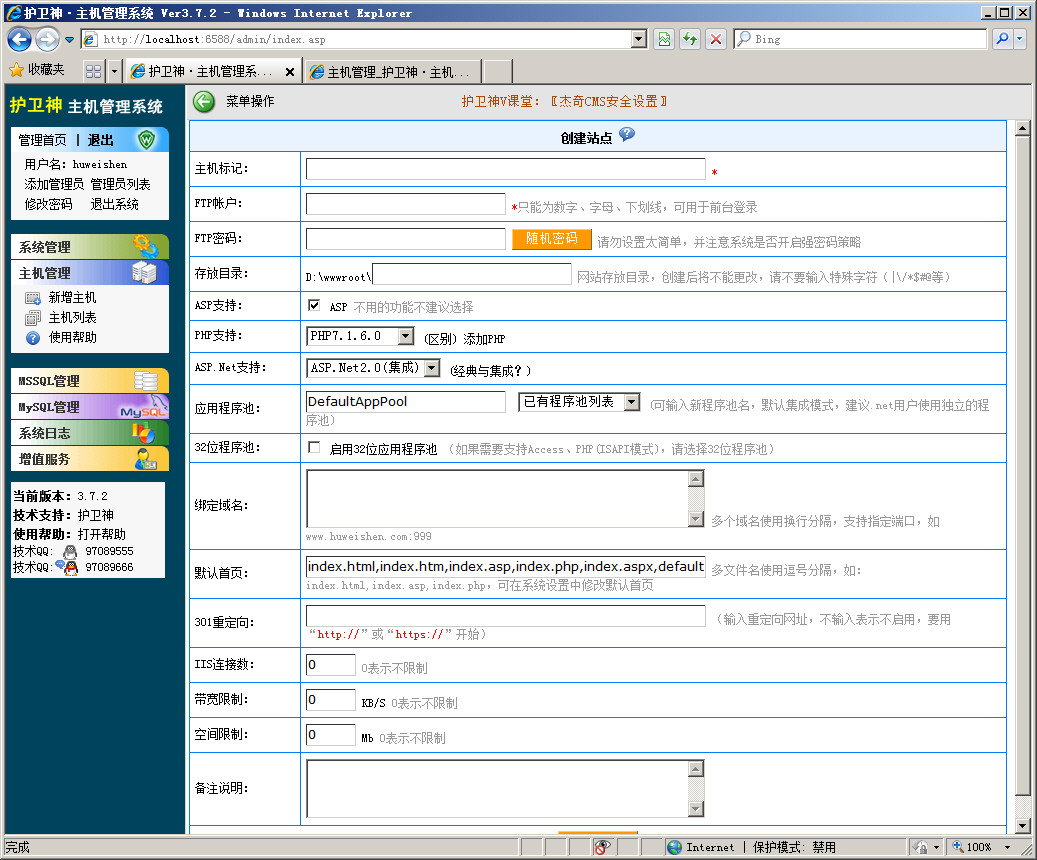1037x860 pixels.
Task: Enable the 启用32位应用程序池 checkbox
Action: pos(314,448)
